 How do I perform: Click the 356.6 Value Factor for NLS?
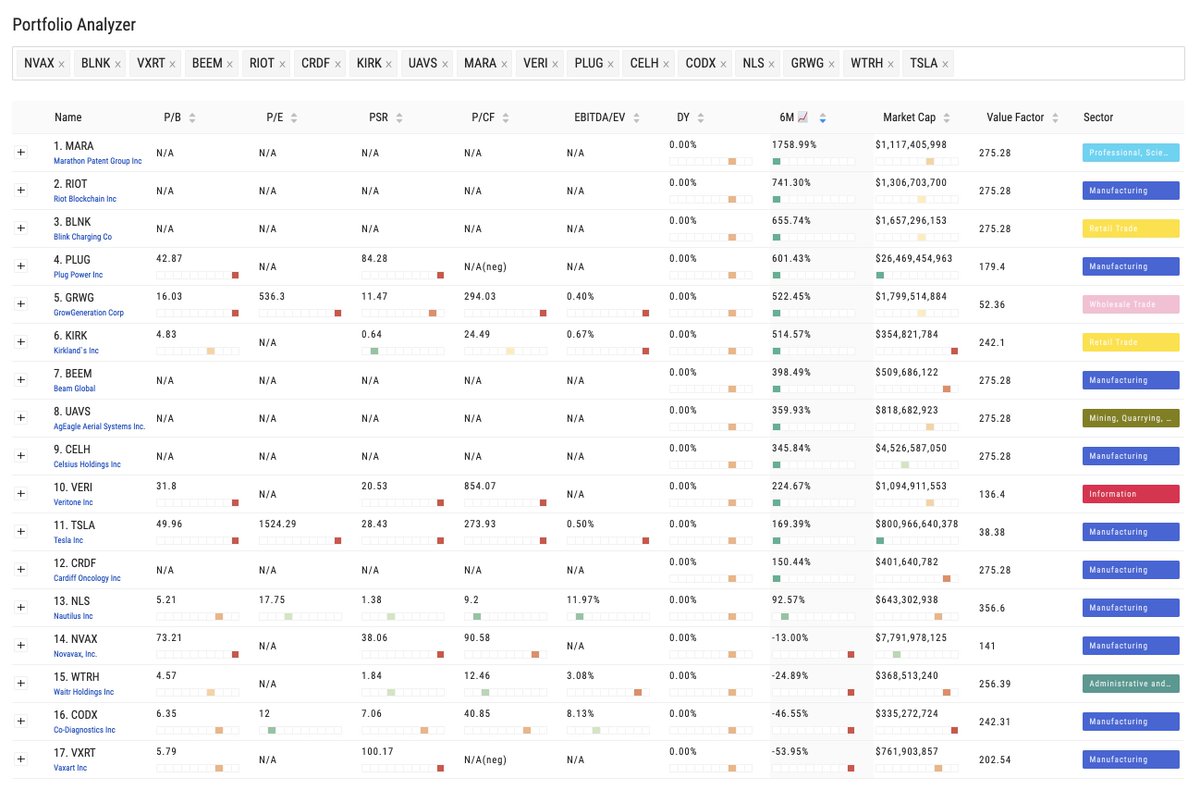[x=992, y=608]
